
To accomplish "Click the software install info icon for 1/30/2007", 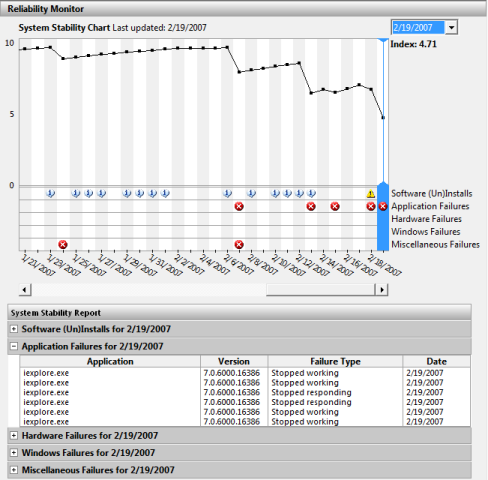I will tap(140, 193).
